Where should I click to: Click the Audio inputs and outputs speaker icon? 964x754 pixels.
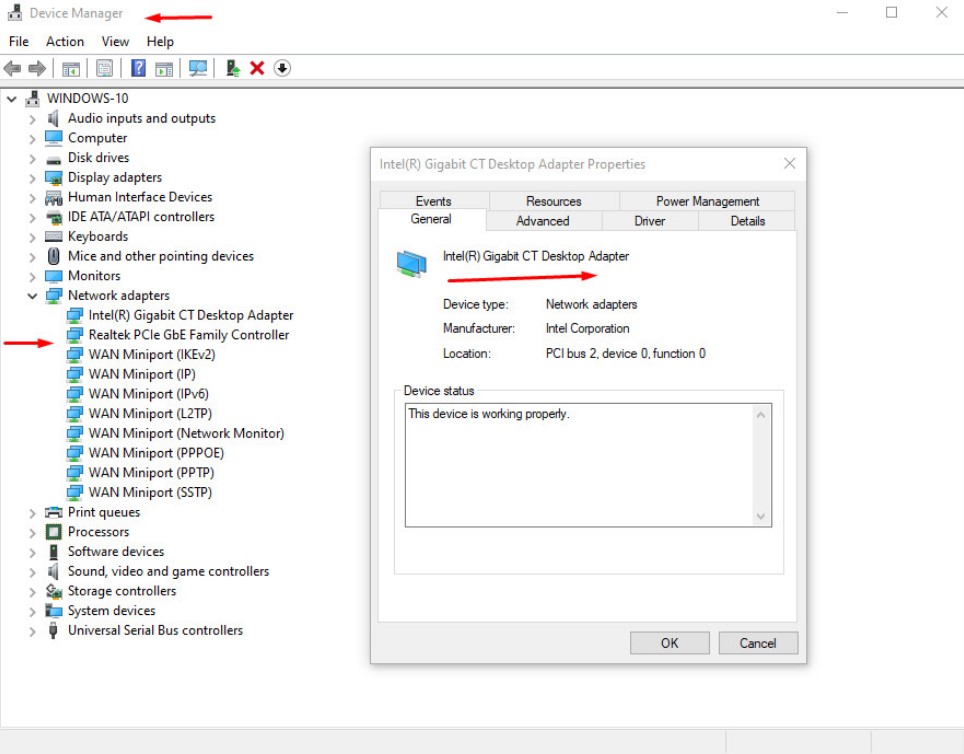[x=53, y=118]
